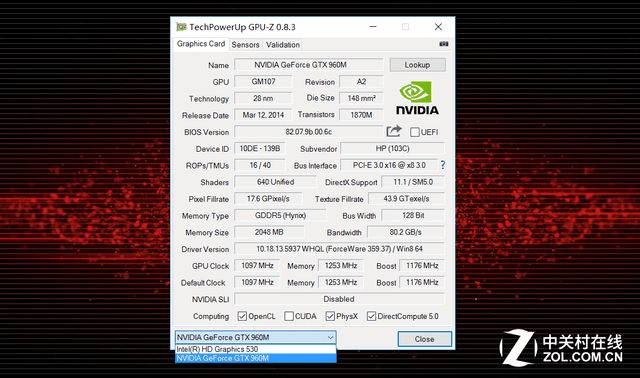Screen dimensions: 640x378
Task: Click the Shaders field 640 Unified
Action: (x=275, y=182)
